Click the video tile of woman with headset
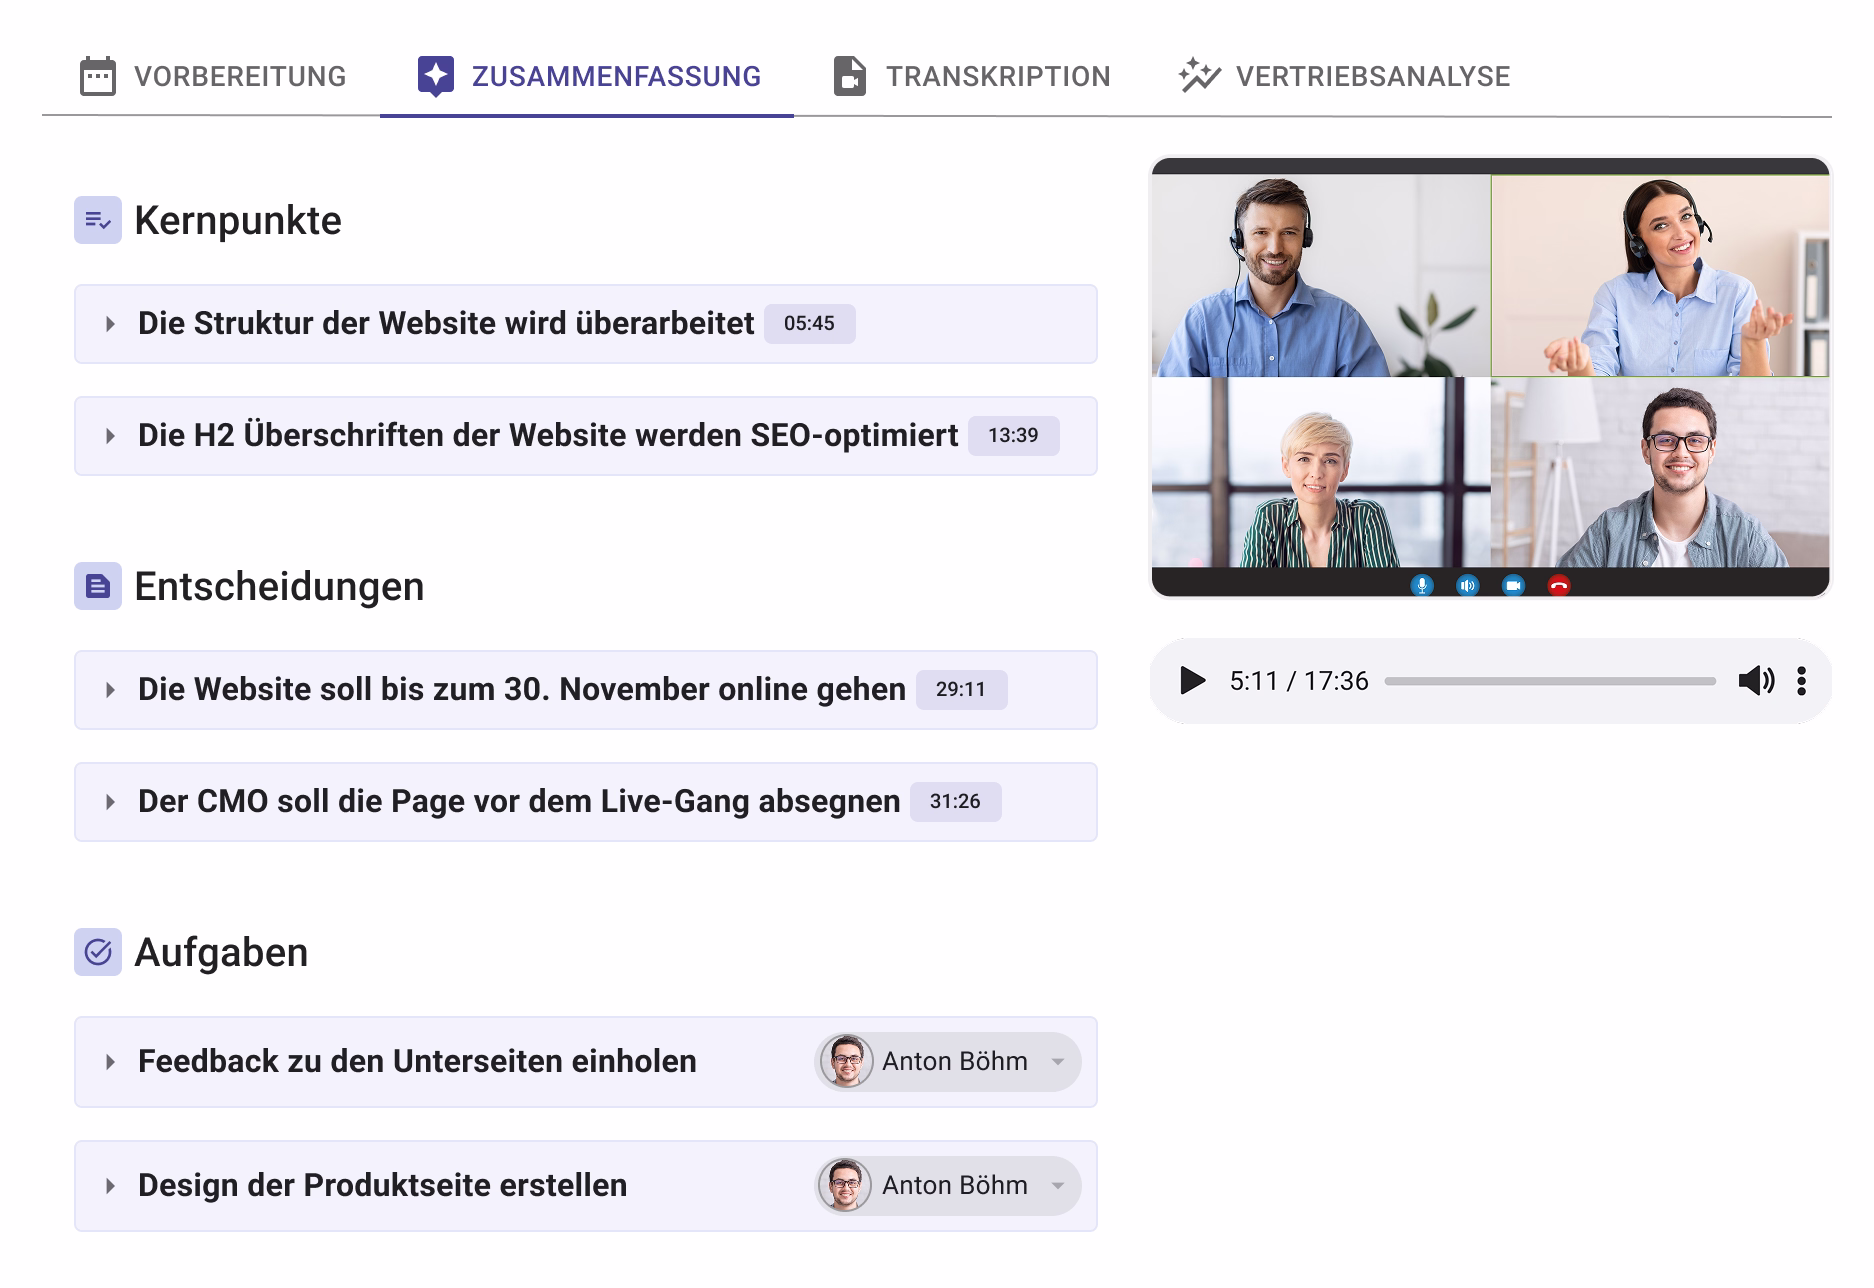 point(1660,276)
